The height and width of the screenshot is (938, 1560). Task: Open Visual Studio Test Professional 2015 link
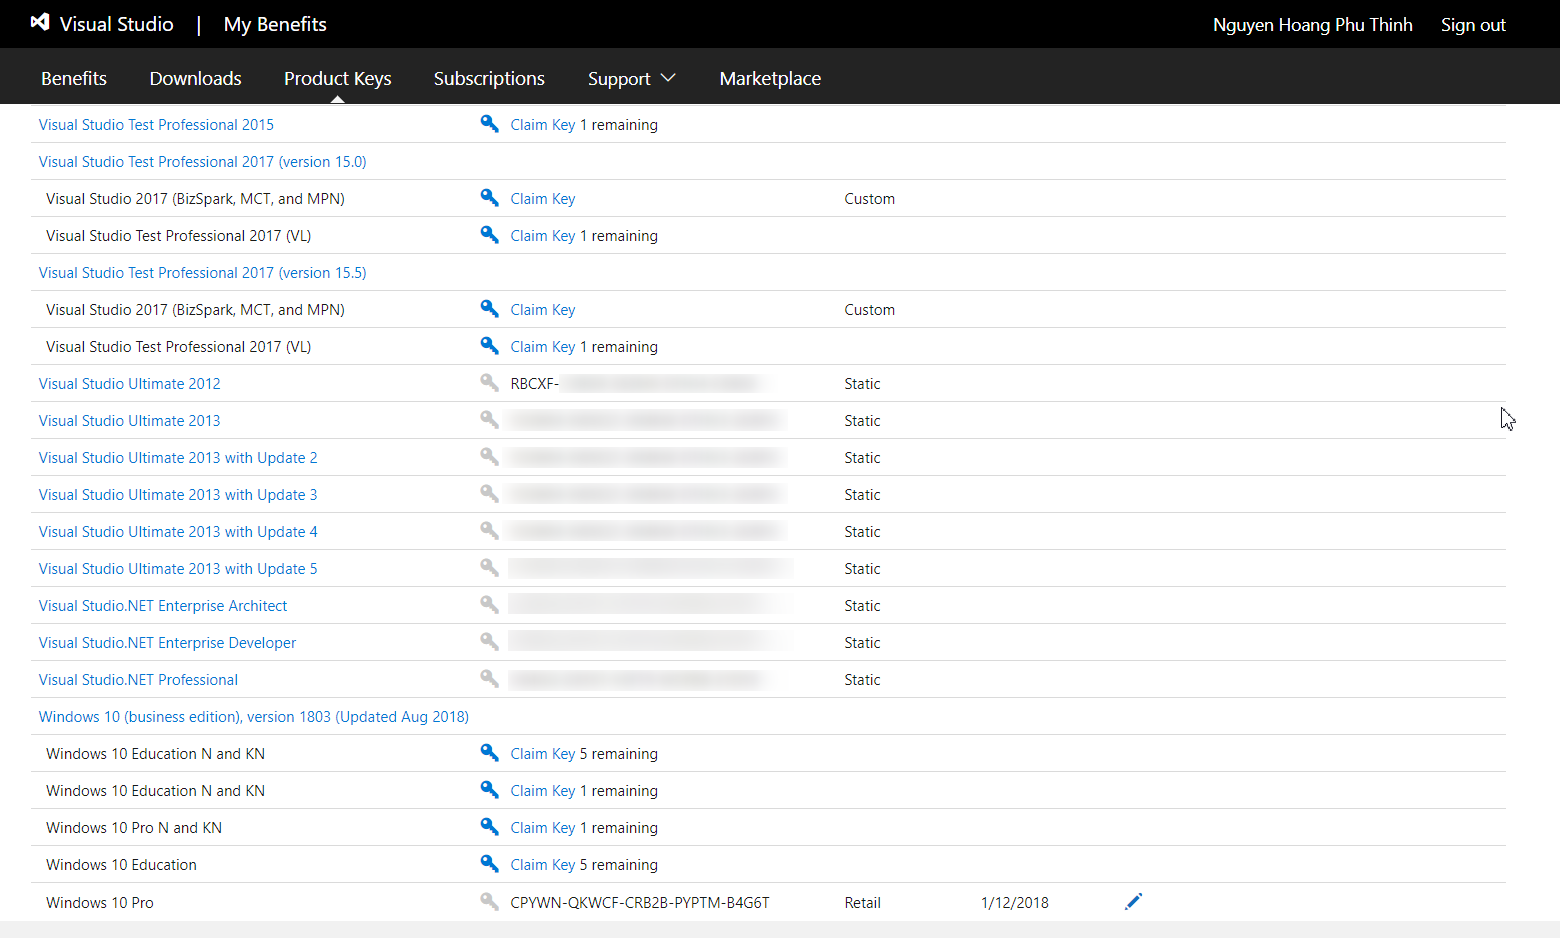click(x=156, y=125)
